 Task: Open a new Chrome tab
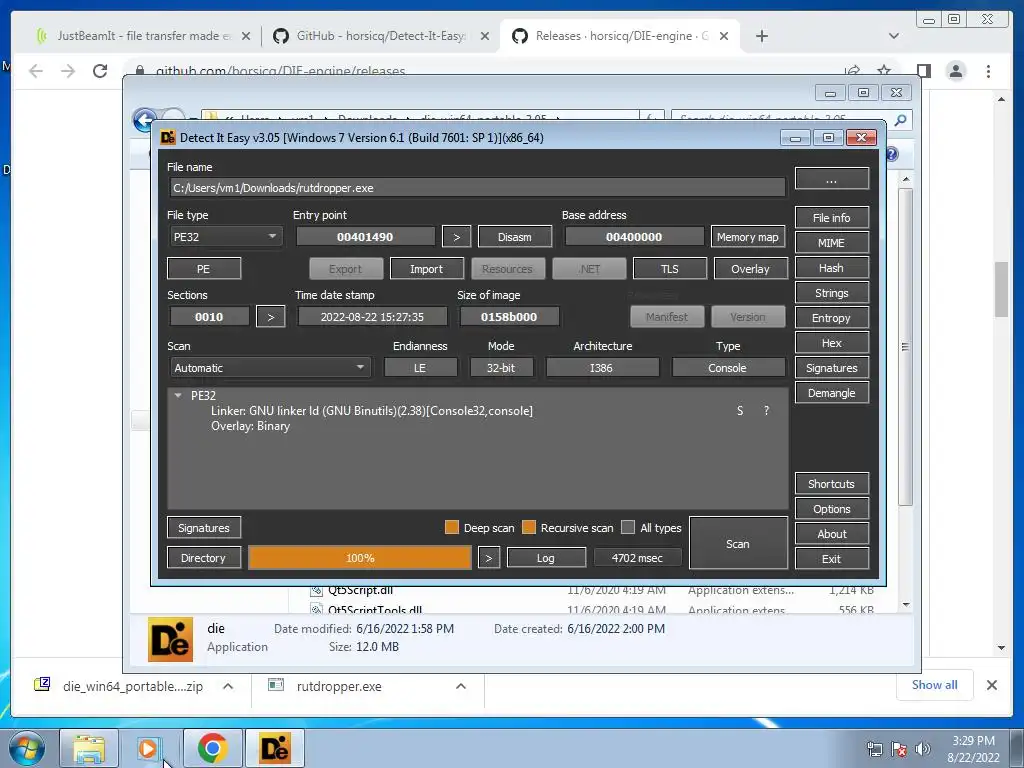coord(761,36)
